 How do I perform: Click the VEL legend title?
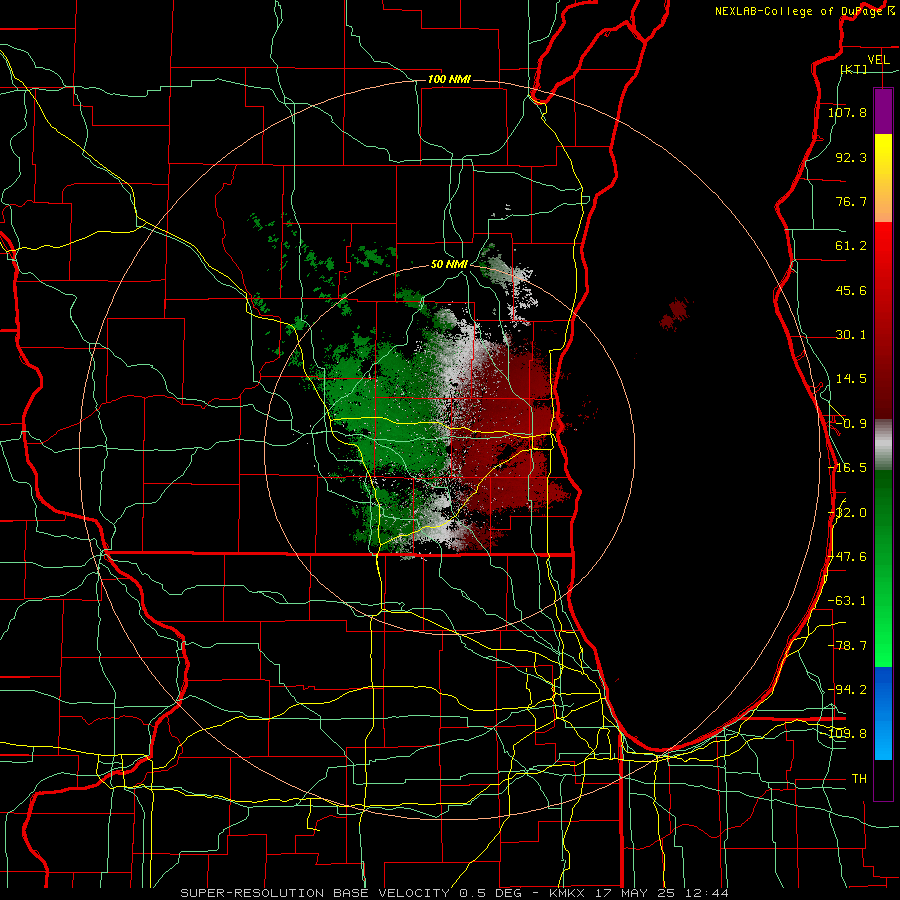tap(878, 59)
